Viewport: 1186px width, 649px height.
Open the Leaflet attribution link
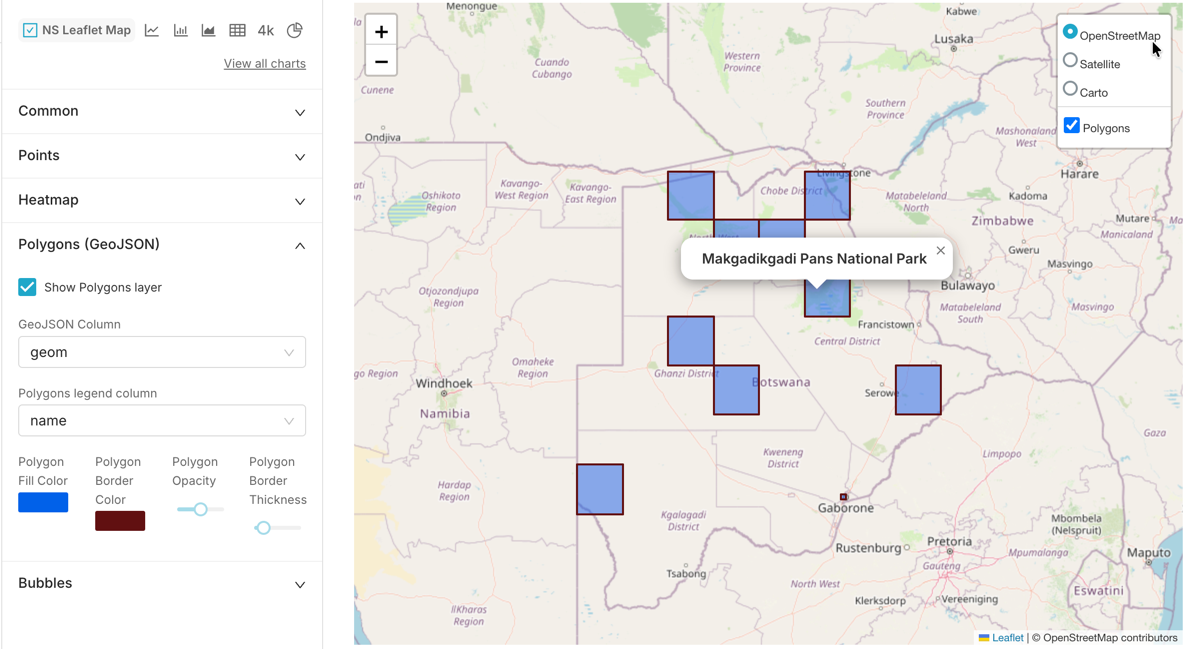pyautogui.click(x=1007, y=638)
